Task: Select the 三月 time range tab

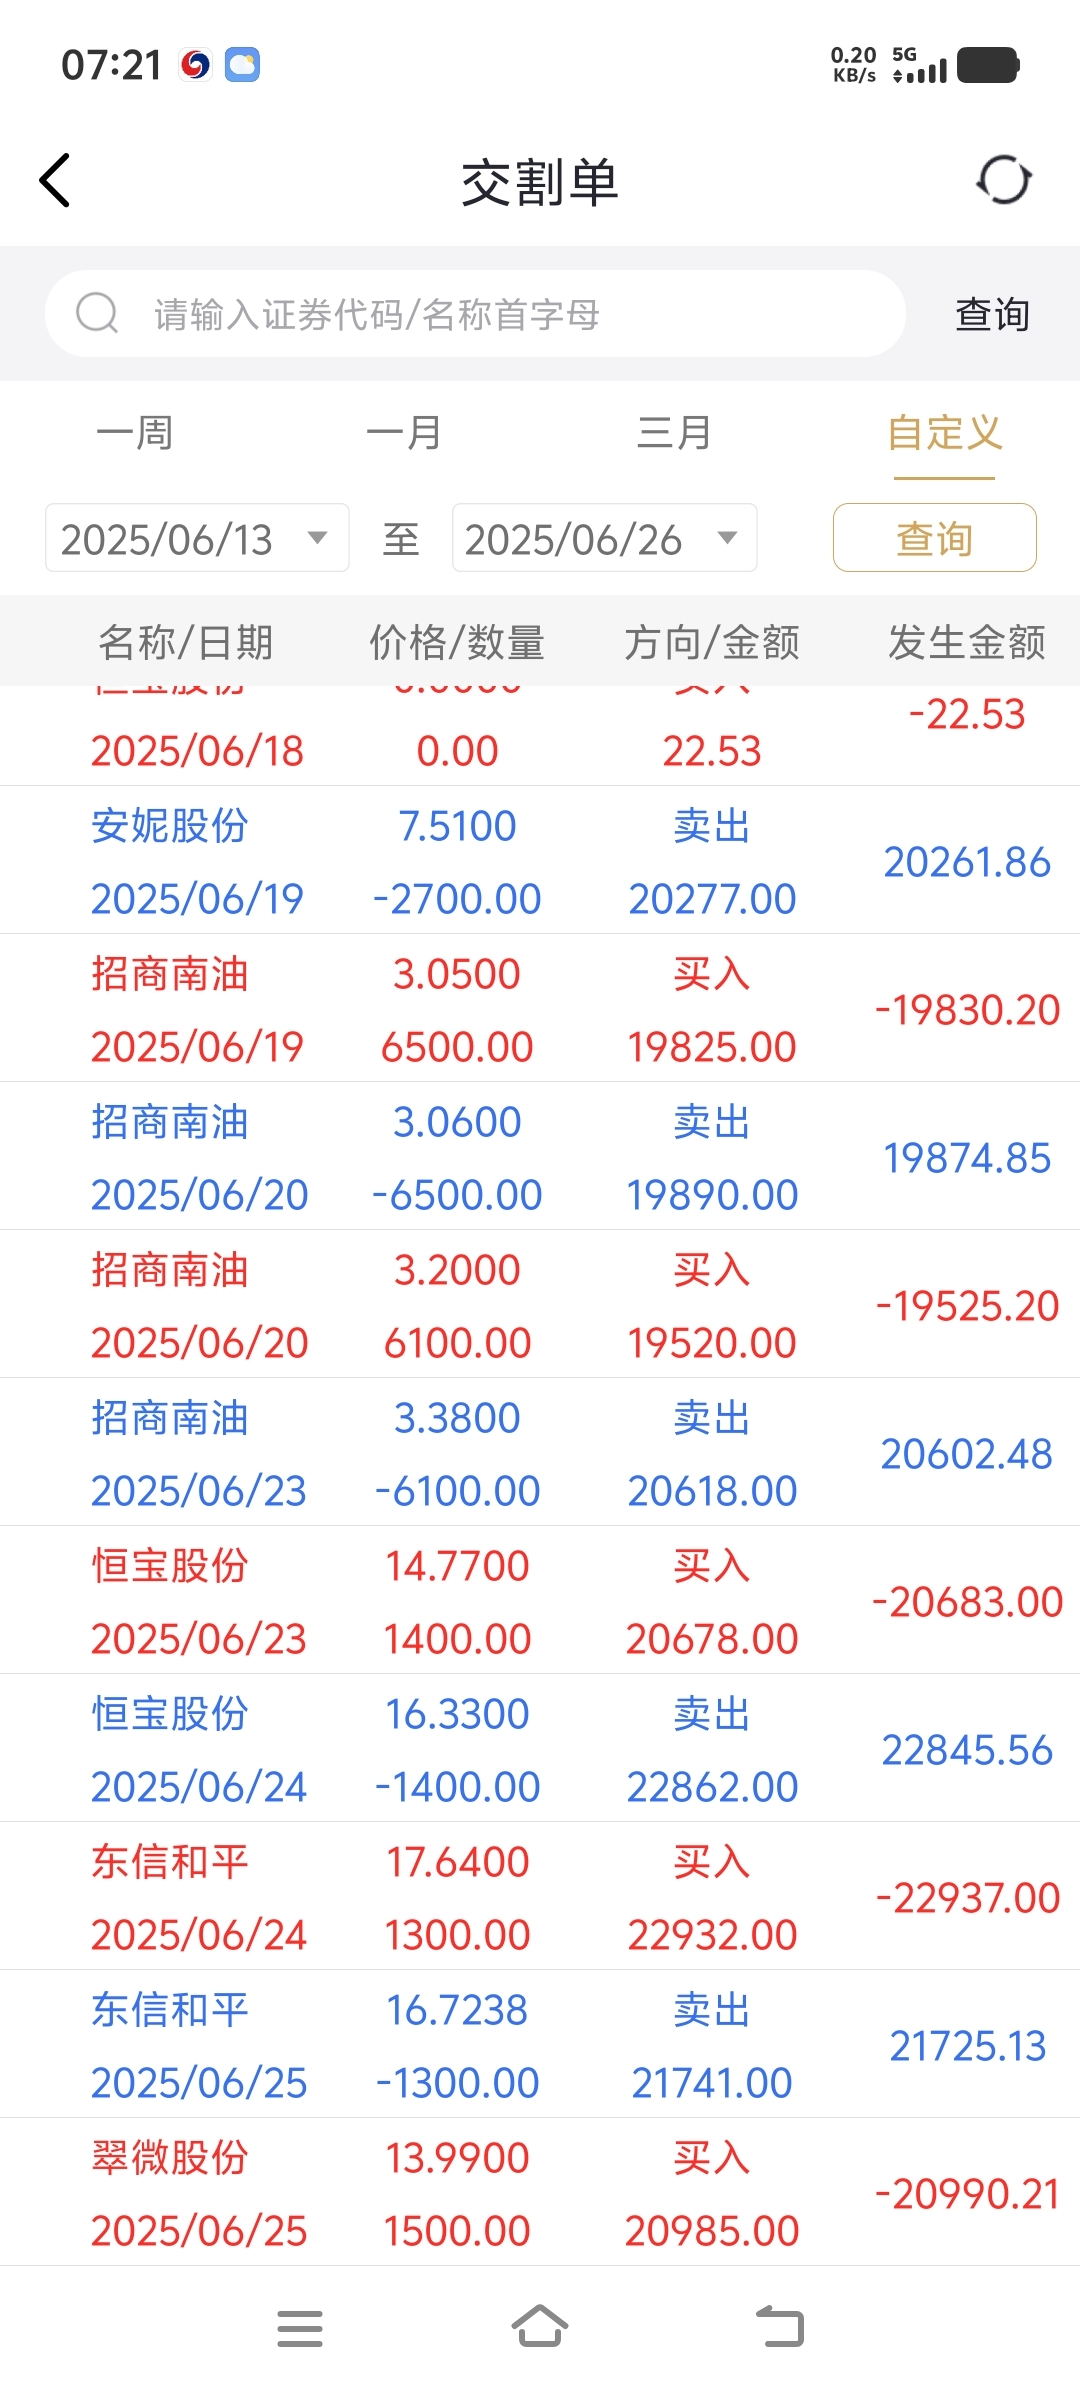Action: [x=675, y=433]
